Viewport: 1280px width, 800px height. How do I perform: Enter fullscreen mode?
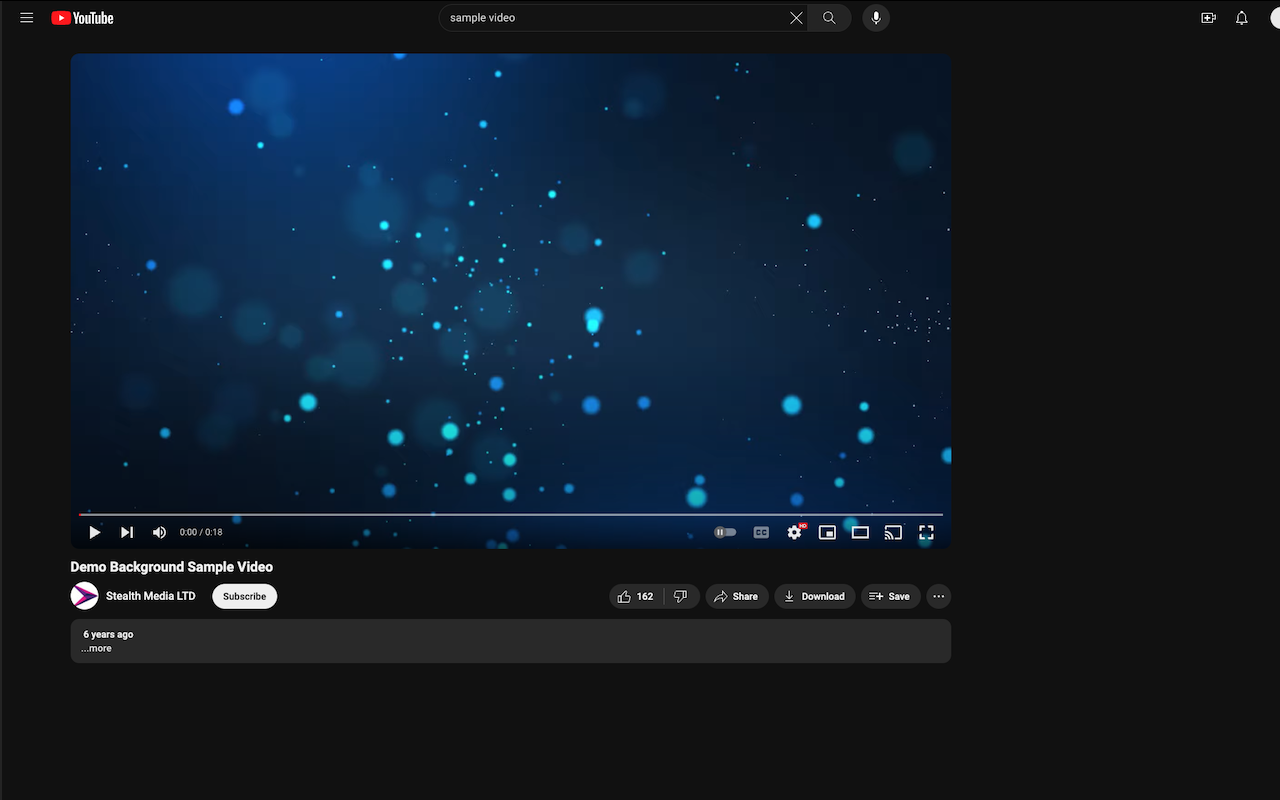coord(926,532)
